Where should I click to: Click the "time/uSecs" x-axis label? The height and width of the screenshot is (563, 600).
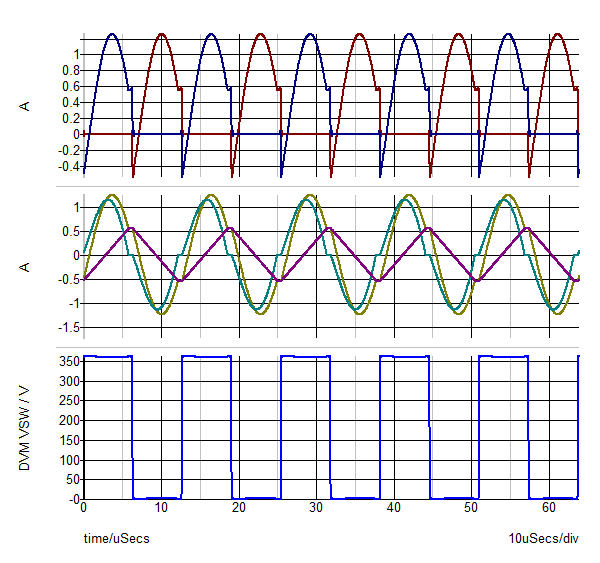pos(116,539)
